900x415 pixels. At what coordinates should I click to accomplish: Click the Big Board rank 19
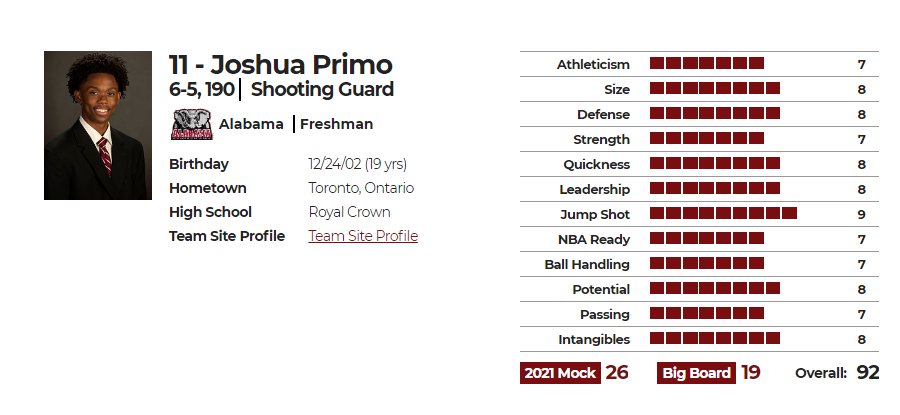click(x=750, y=373)
